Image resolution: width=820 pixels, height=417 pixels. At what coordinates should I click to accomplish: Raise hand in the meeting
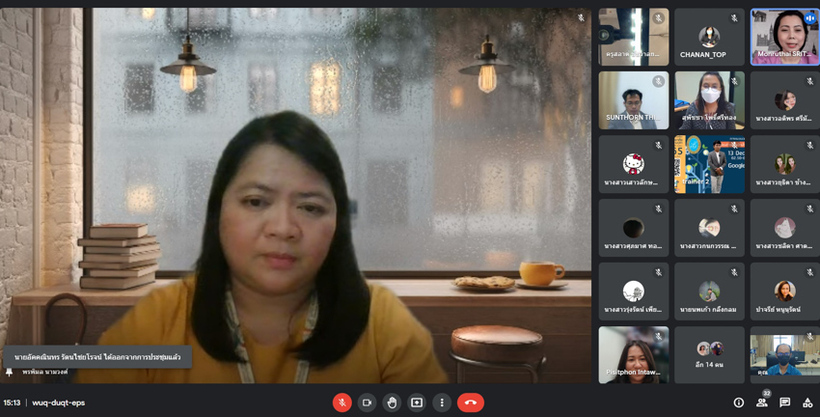tap(392, 402)
